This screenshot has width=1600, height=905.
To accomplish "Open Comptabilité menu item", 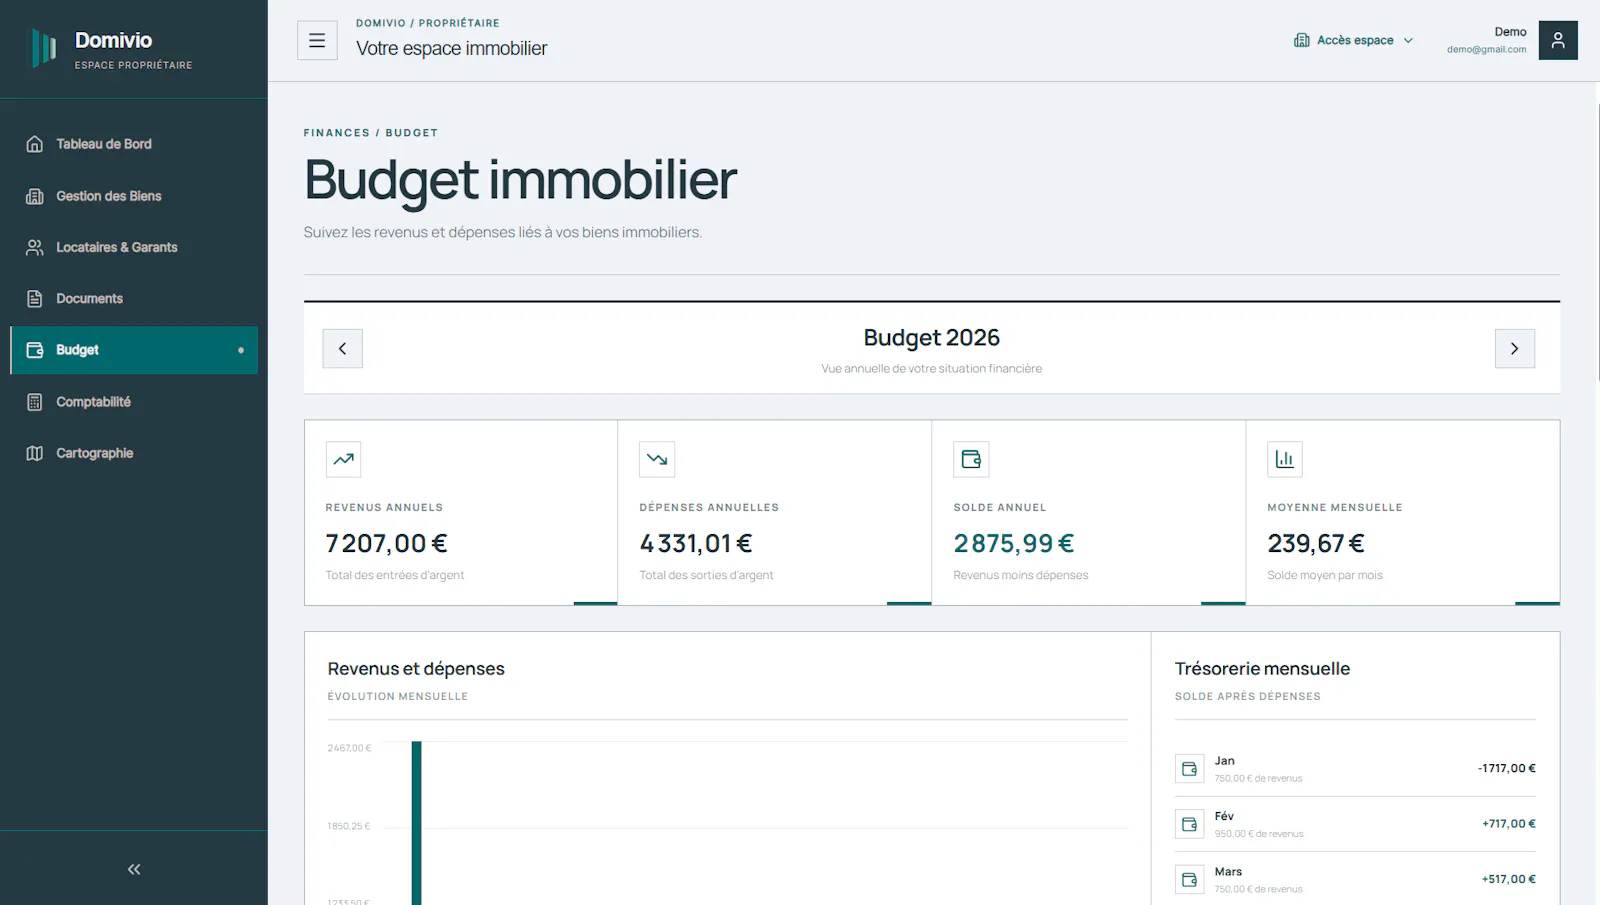I will (134, 402).
